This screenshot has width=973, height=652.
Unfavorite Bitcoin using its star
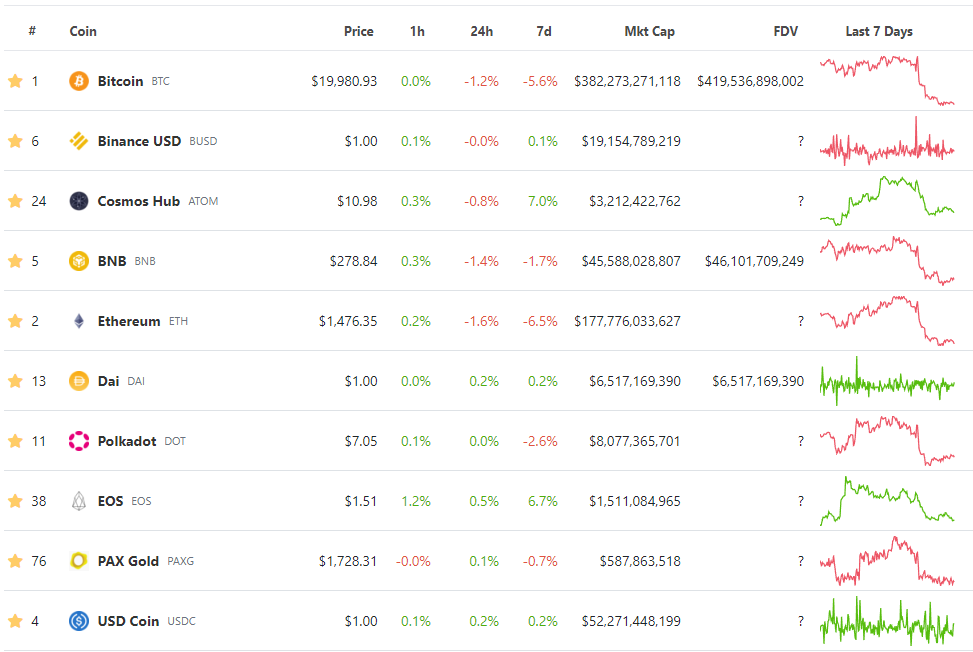coord(16,81)
